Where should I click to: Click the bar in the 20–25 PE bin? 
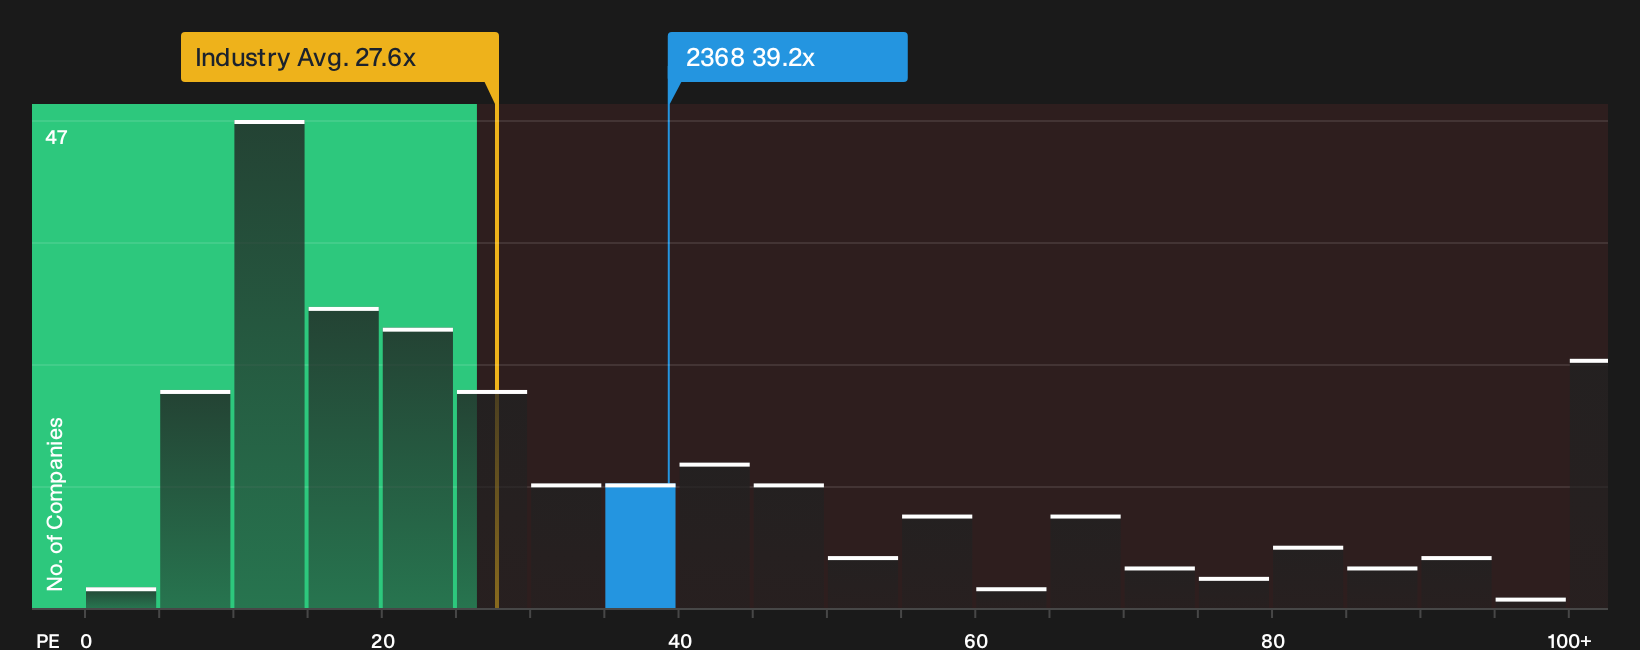pyautogui.click(x=418, y=468)
